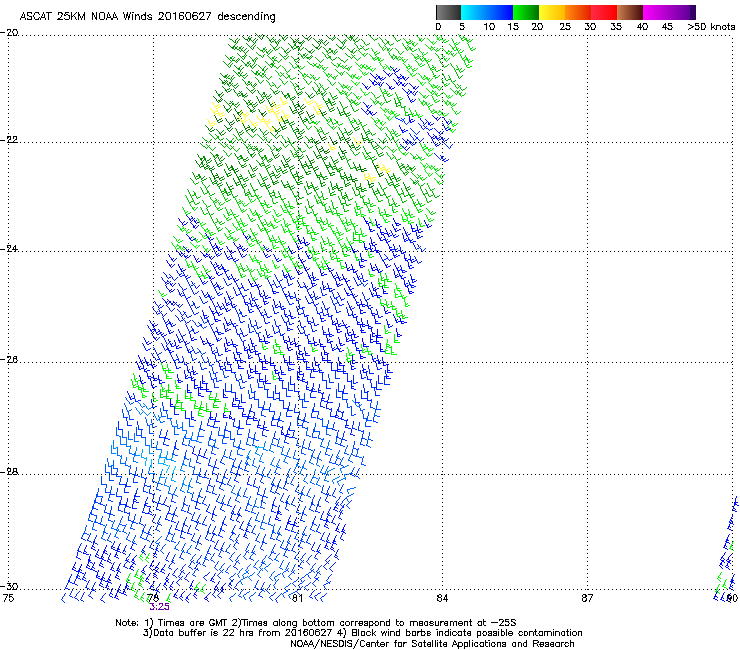Click the '-22' latitude axis label
Screen dimensions: 740x650
click(x=9, y=140)
